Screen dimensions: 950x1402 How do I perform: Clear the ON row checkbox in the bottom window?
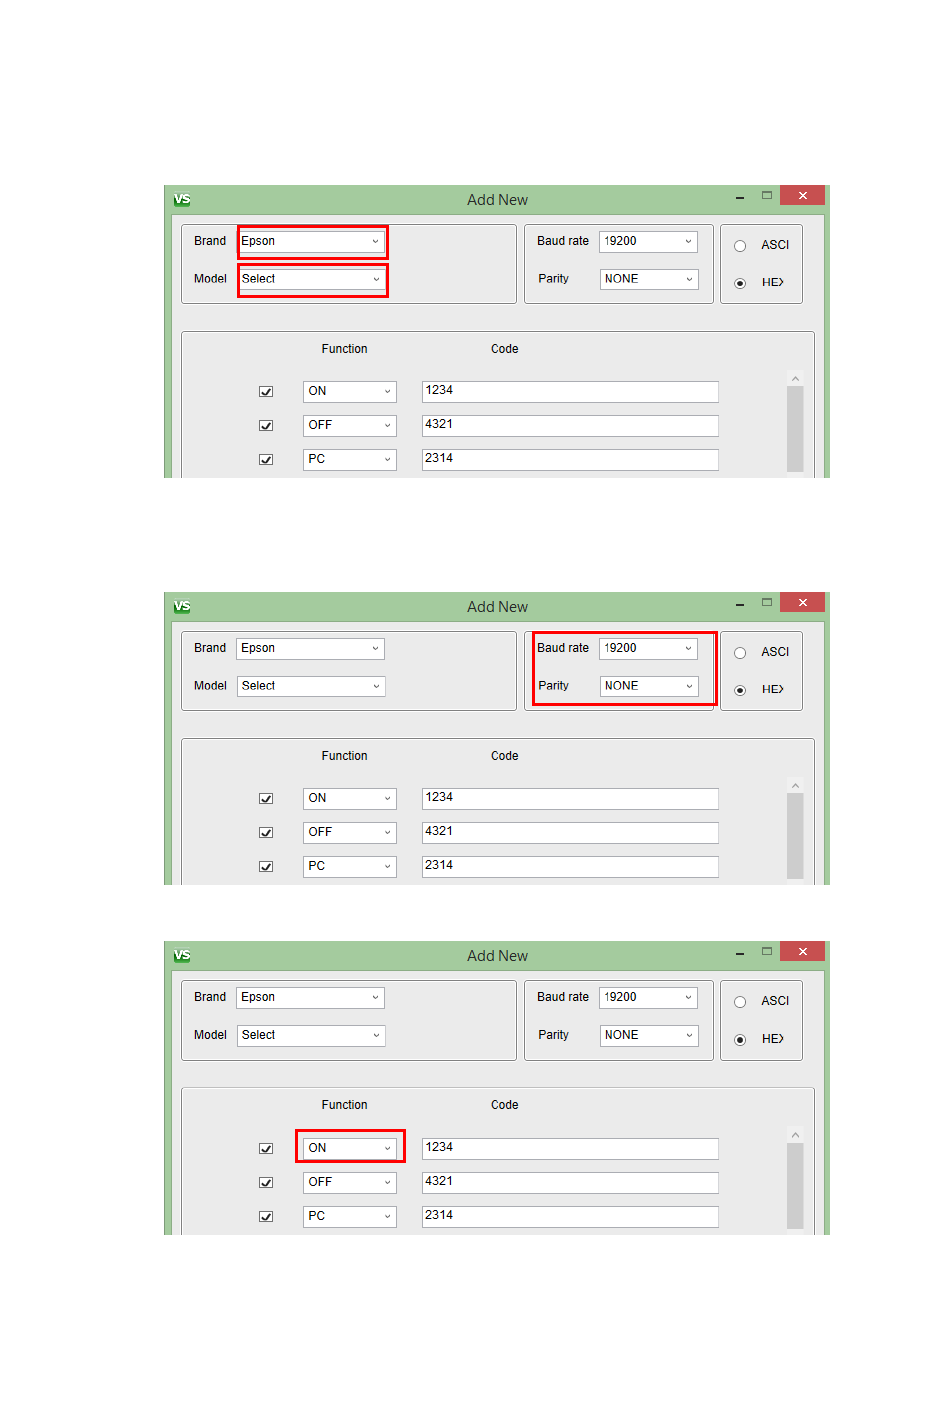(x=266, y=1149)
